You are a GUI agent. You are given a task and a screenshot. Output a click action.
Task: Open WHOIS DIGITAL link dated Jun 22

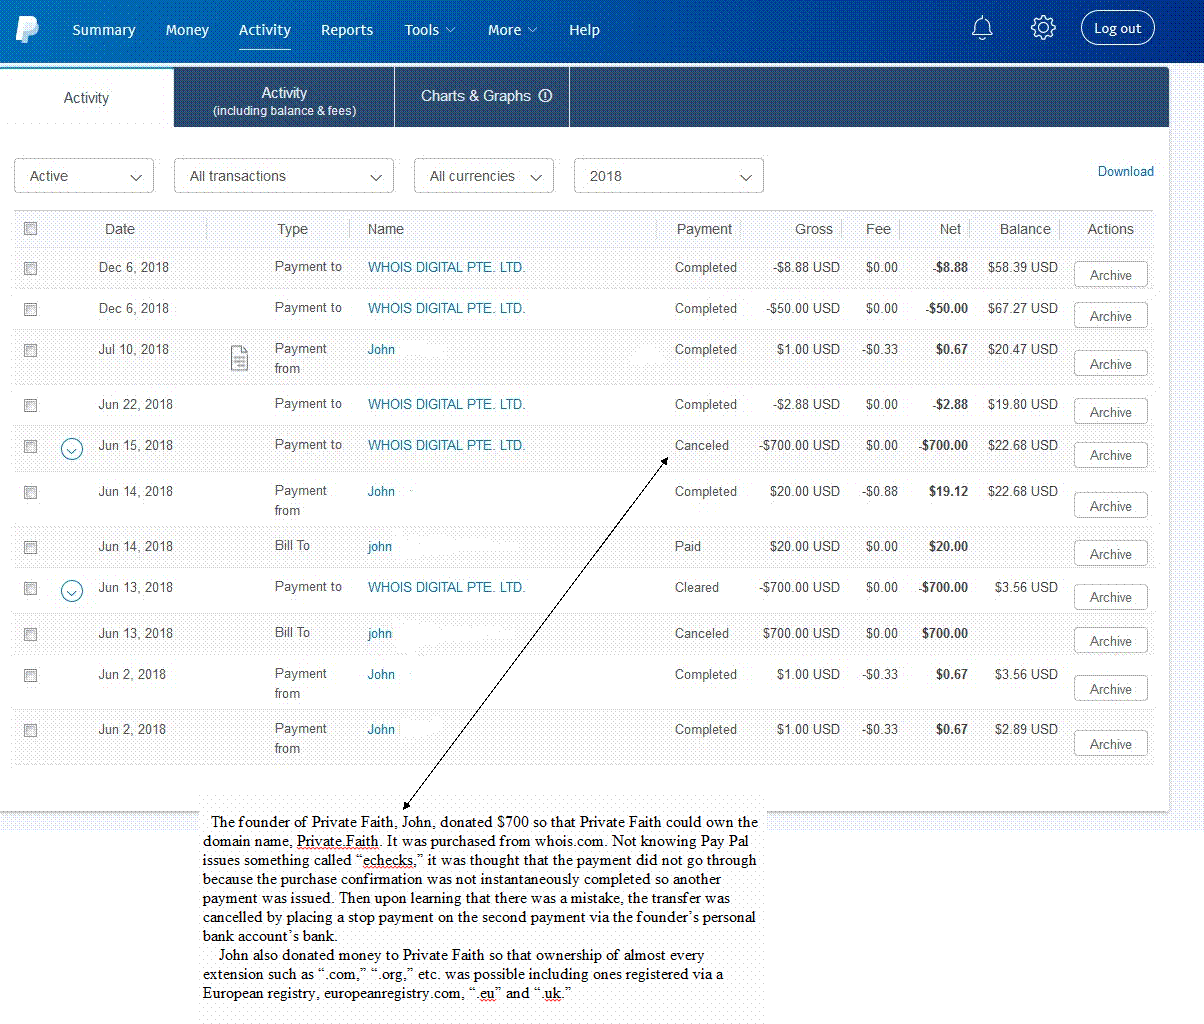[x=446, y=404]
